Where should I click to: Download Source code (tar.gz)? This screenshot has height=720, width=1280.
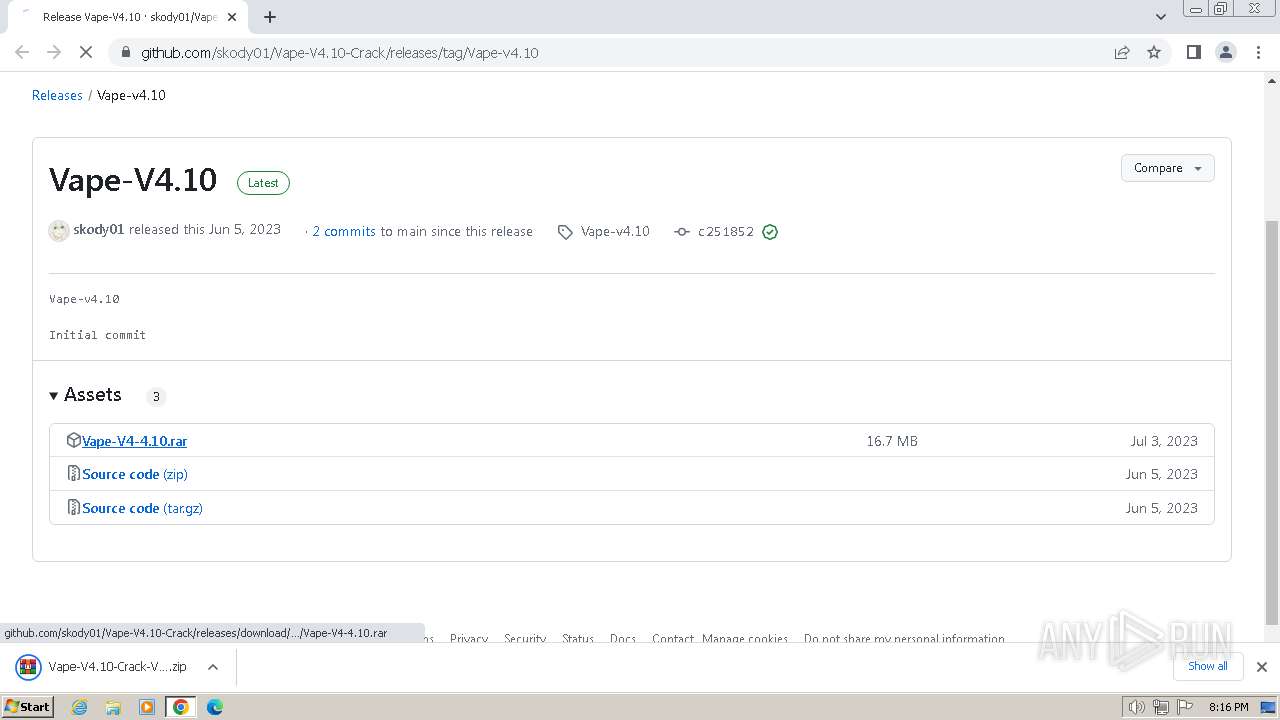point(142,508)
